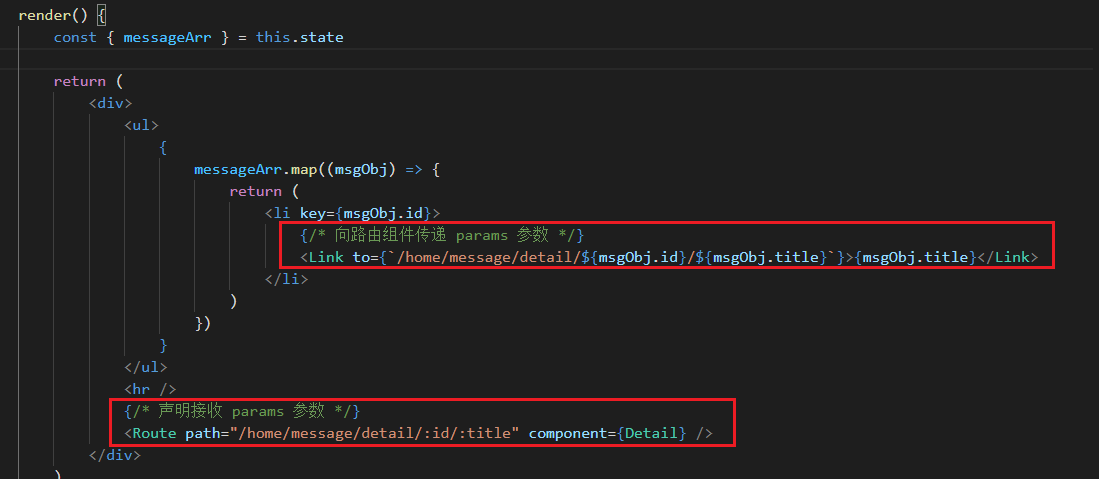
Task: Place the cursor in 'this.state'
Action: pyautogui.click(x=299, y=37)
